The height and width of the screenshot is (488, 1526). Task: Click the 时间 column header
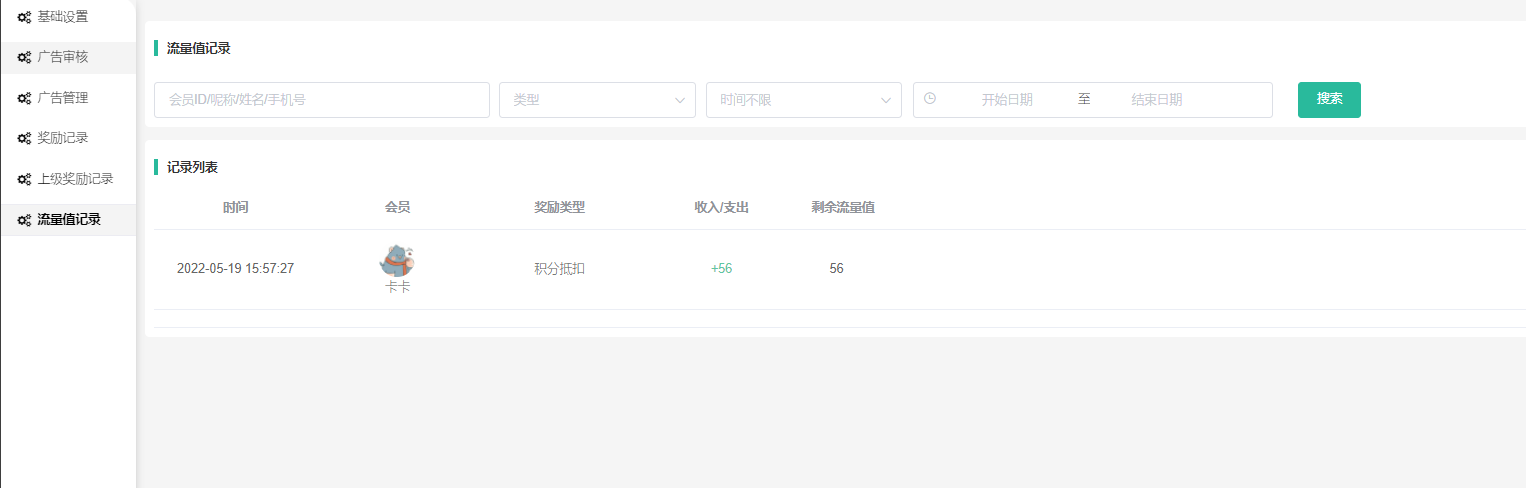(236, 208)
